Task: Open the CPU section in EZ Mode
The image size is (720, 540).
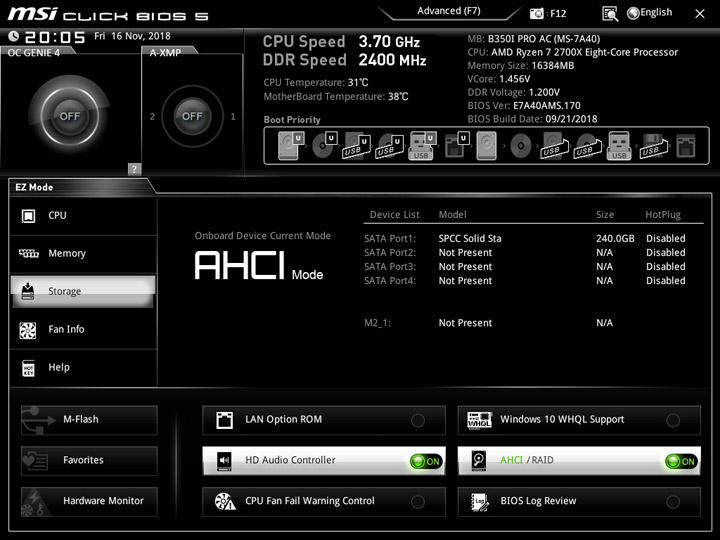Action: click(83, 215)
